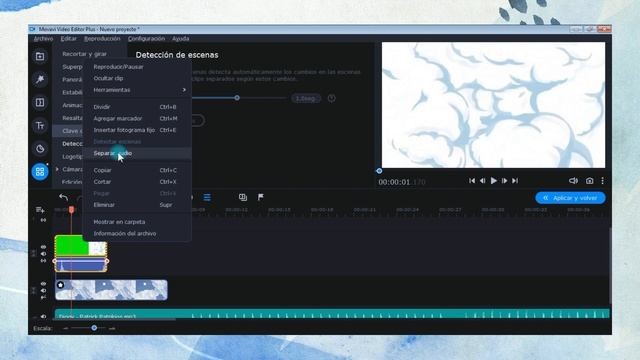Open the transitions panel icon

click(x=40, y=102)
